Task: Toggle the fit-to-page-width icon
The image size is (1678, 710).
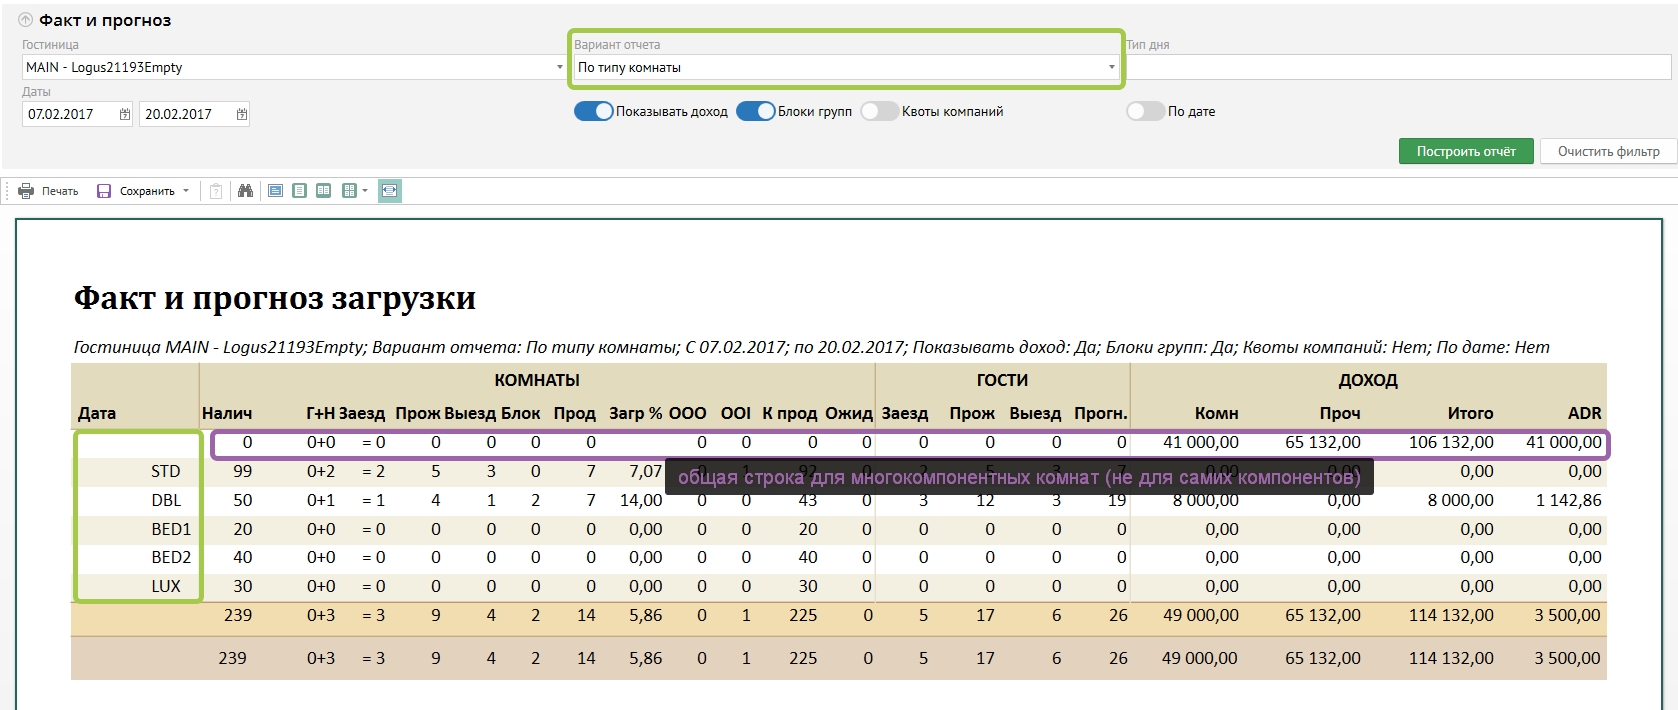Action: pyautogui.click(x=390, y=191)
